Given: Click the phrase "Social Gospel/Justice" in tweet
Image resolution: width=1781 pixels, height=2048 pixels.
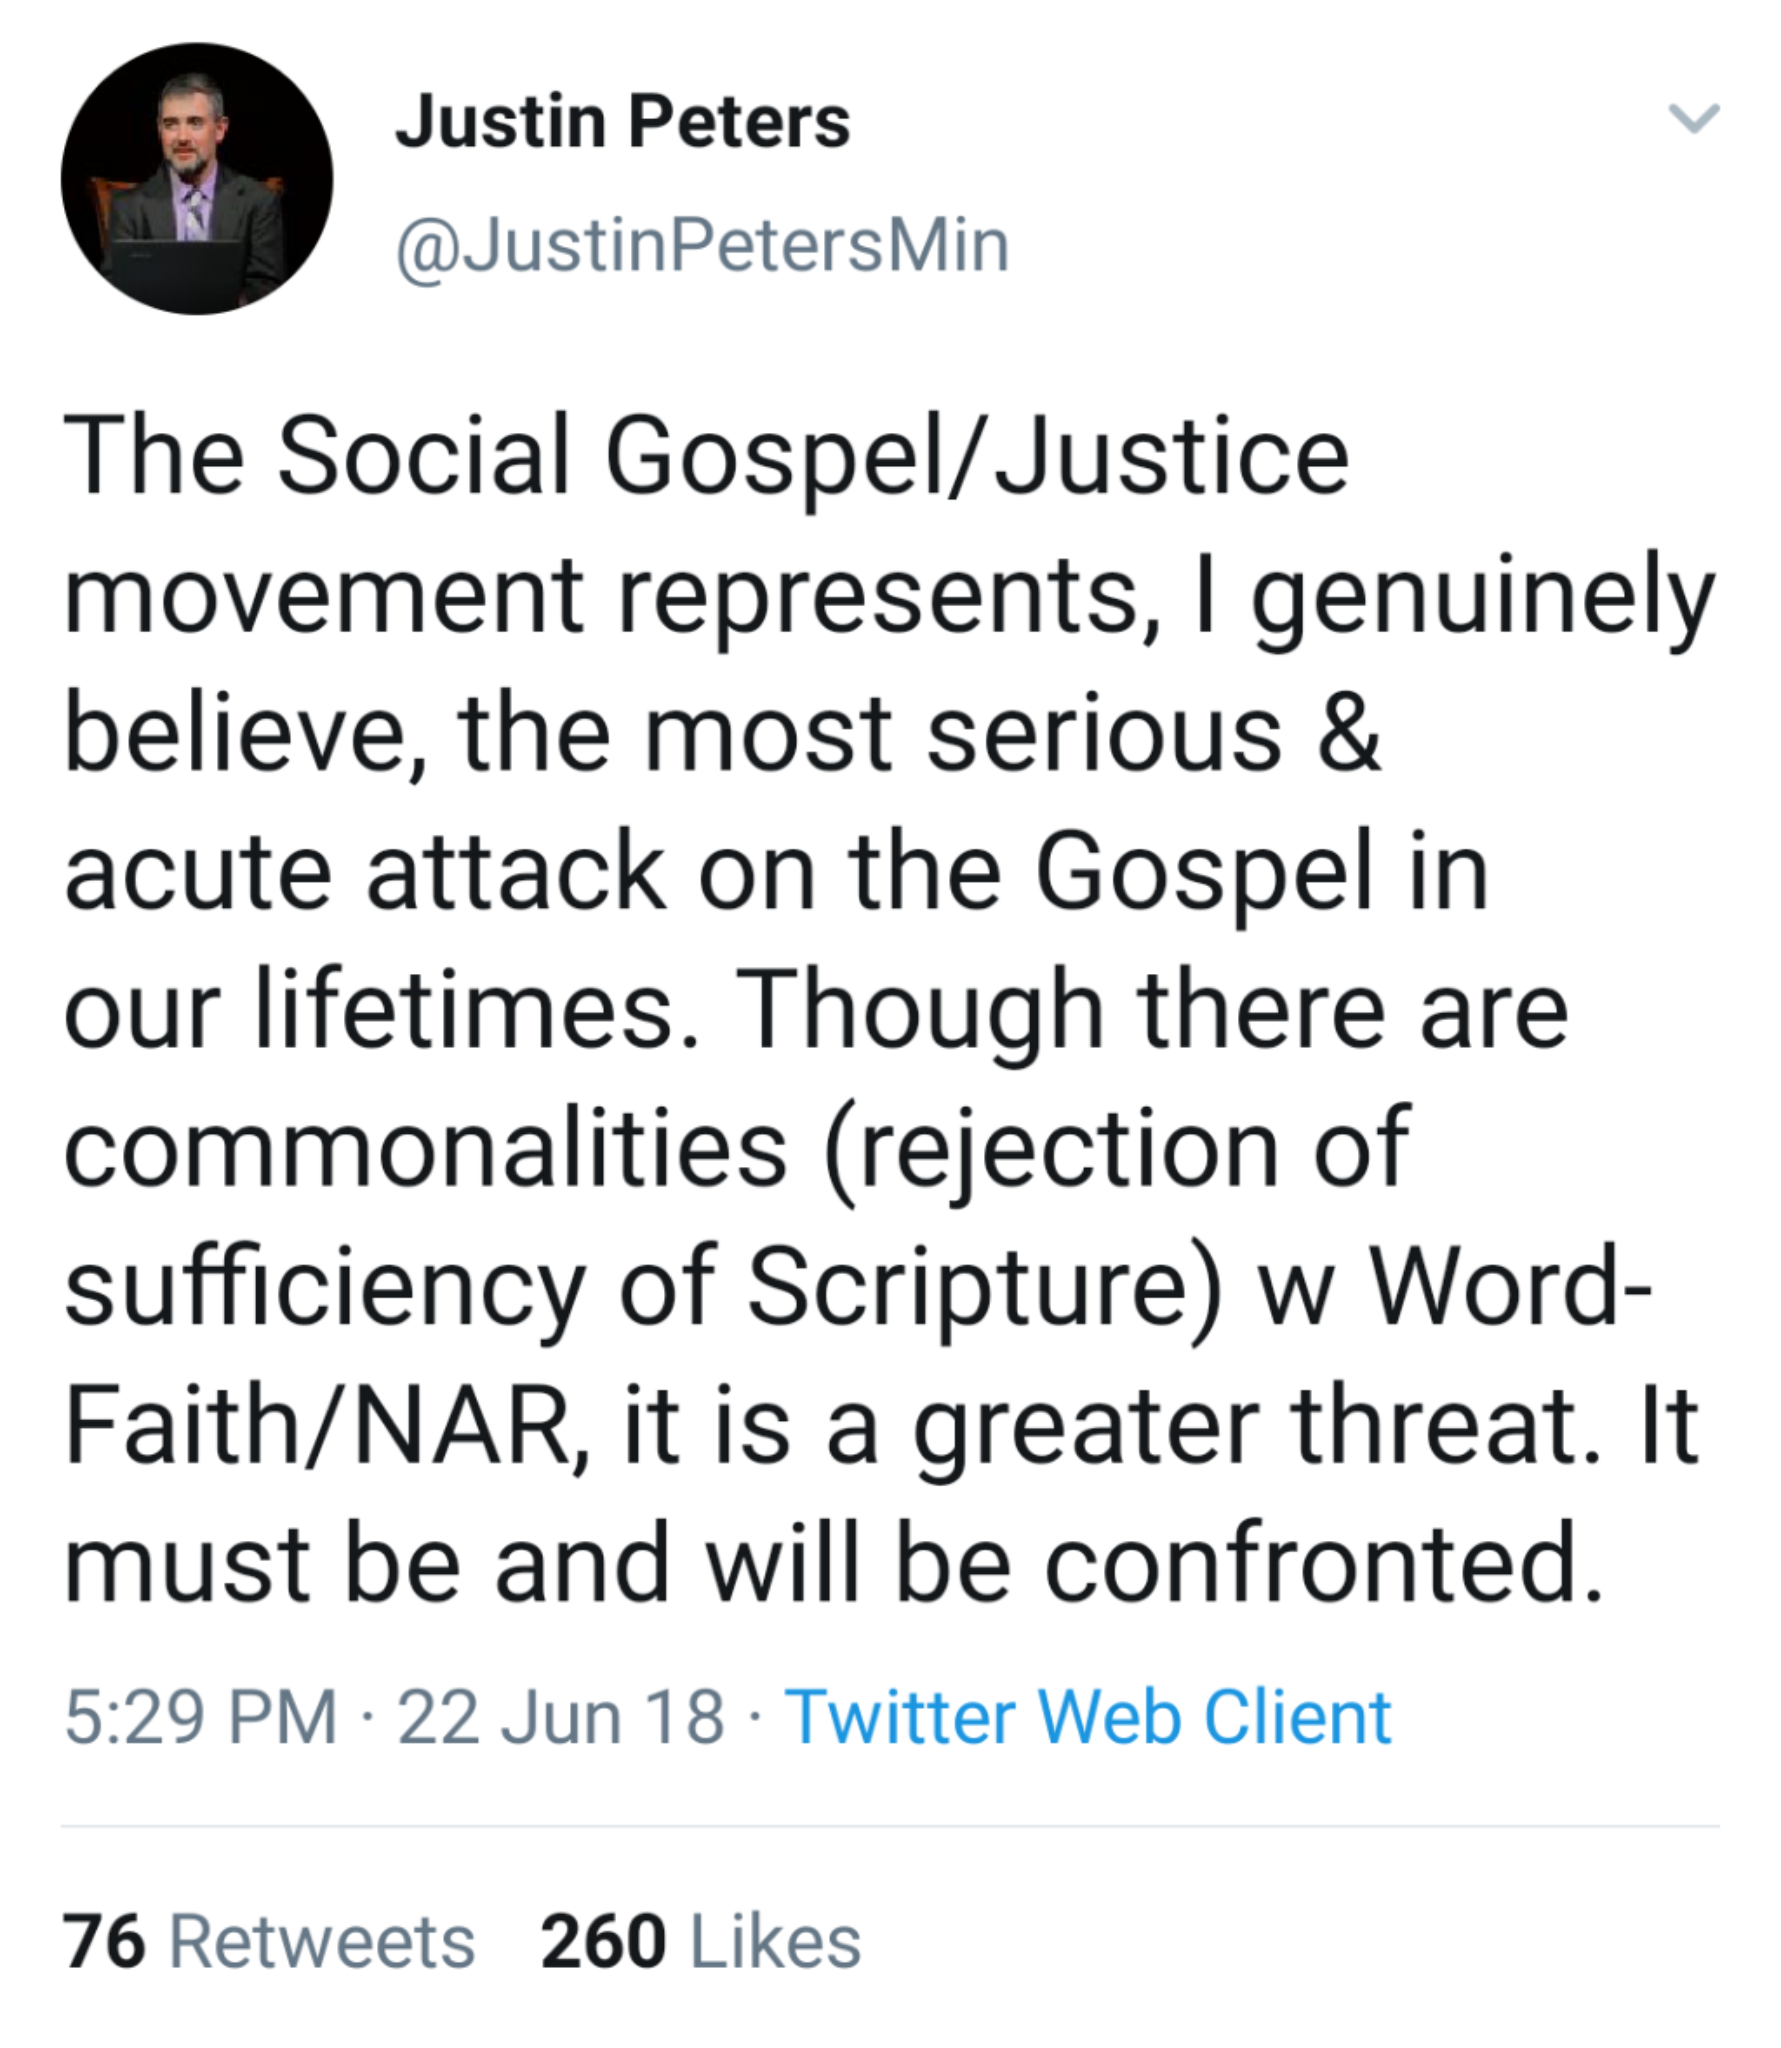Looking at the screenshot, I should 813,457.
